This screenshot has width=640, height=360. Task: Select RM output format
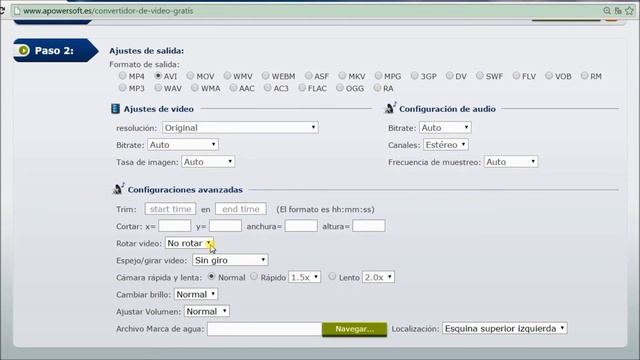[x=584, y=76]
